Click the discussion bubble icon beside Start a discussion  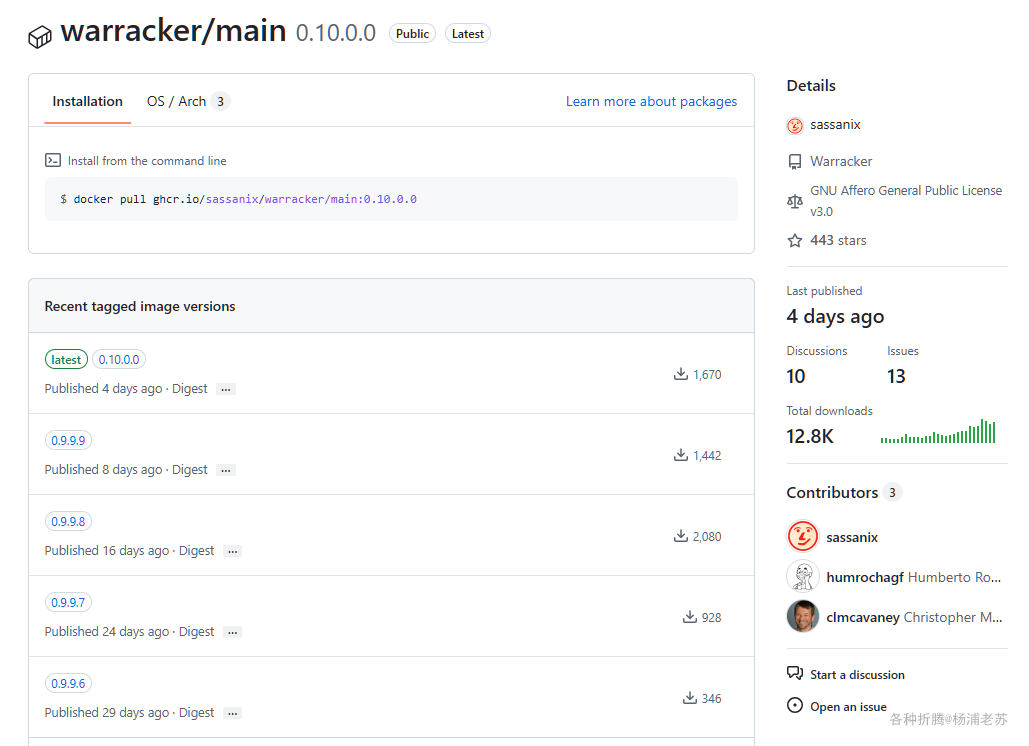[795, 673]
